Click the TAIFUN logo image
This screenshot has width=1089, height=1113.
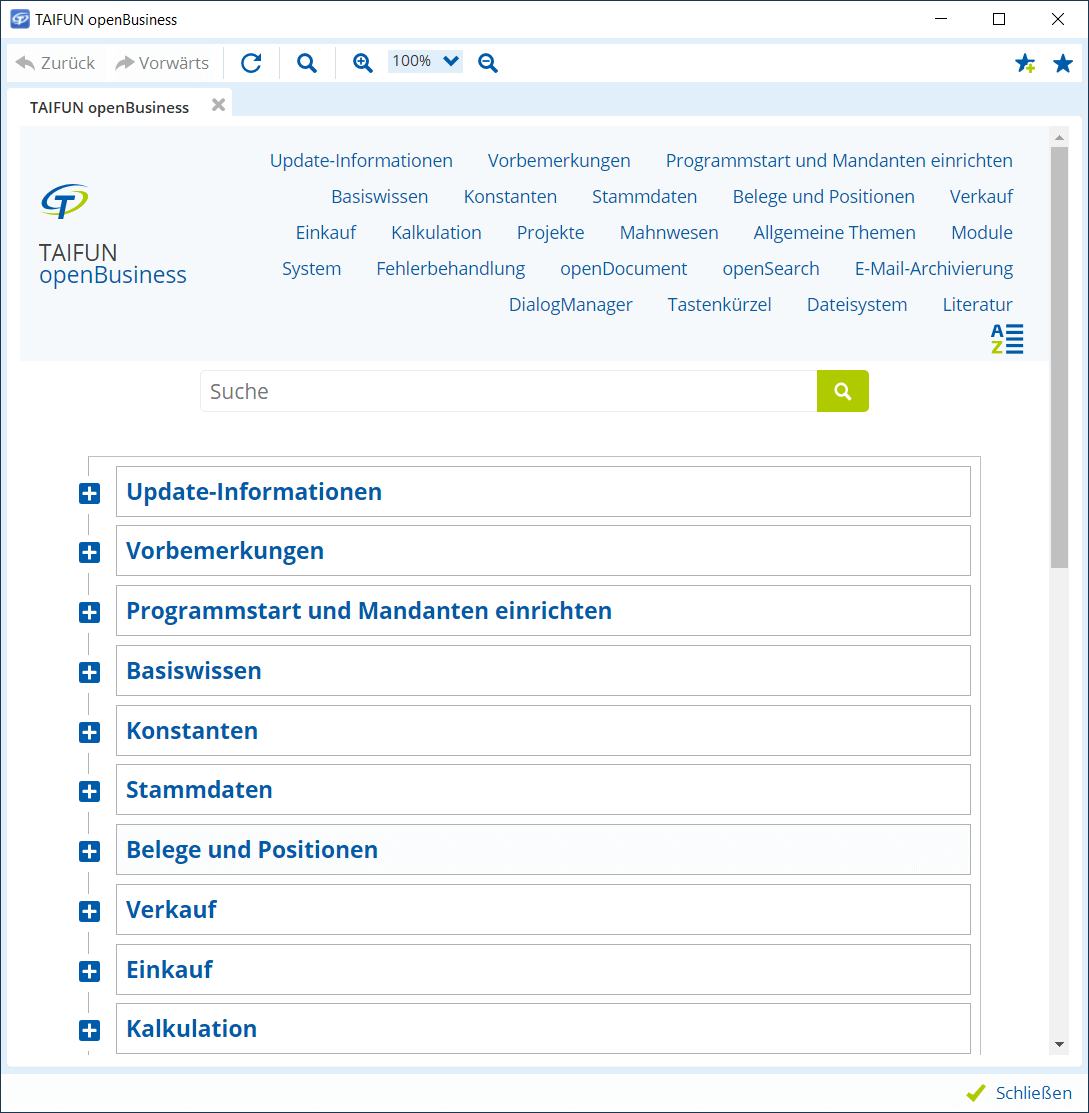[x=65, y=201]
